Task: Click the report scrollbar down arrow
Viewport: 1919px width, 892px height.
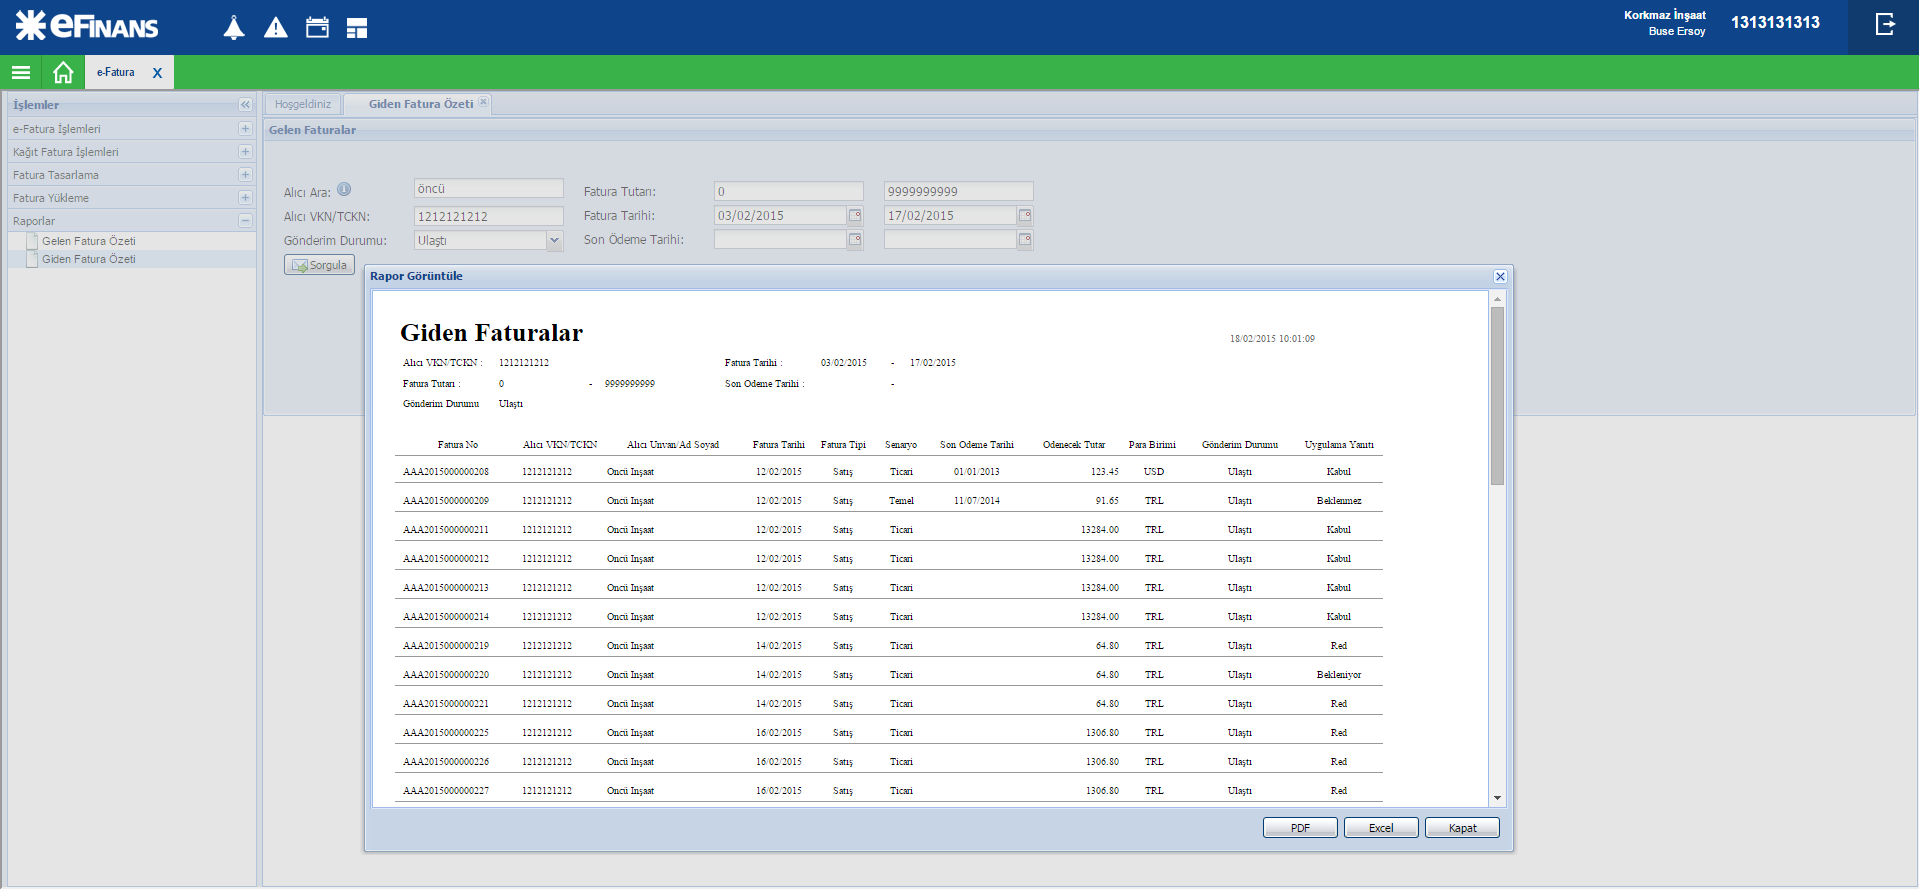Action: click(1497, 798)
